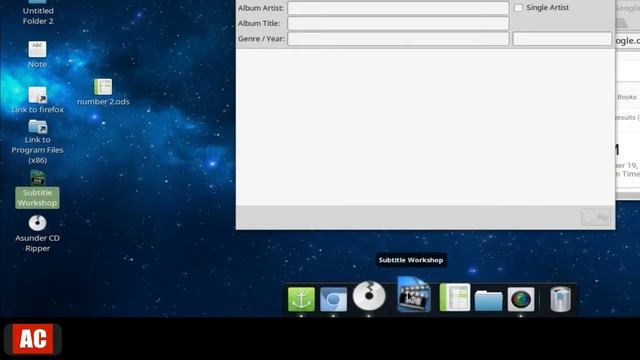This screenshot has width=640, height=360.
Task: Open the Untitled Folder 2 desktop icon
Action: point(38,13)
